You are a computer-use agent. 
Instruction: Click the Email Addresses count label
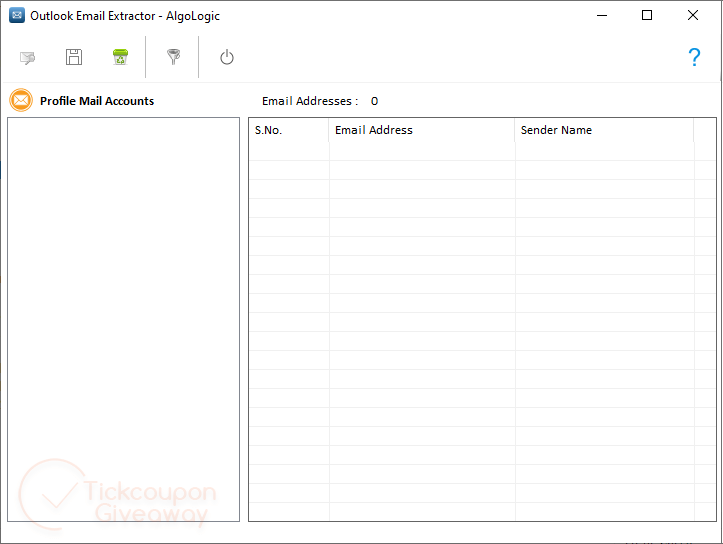coord(310,101)
